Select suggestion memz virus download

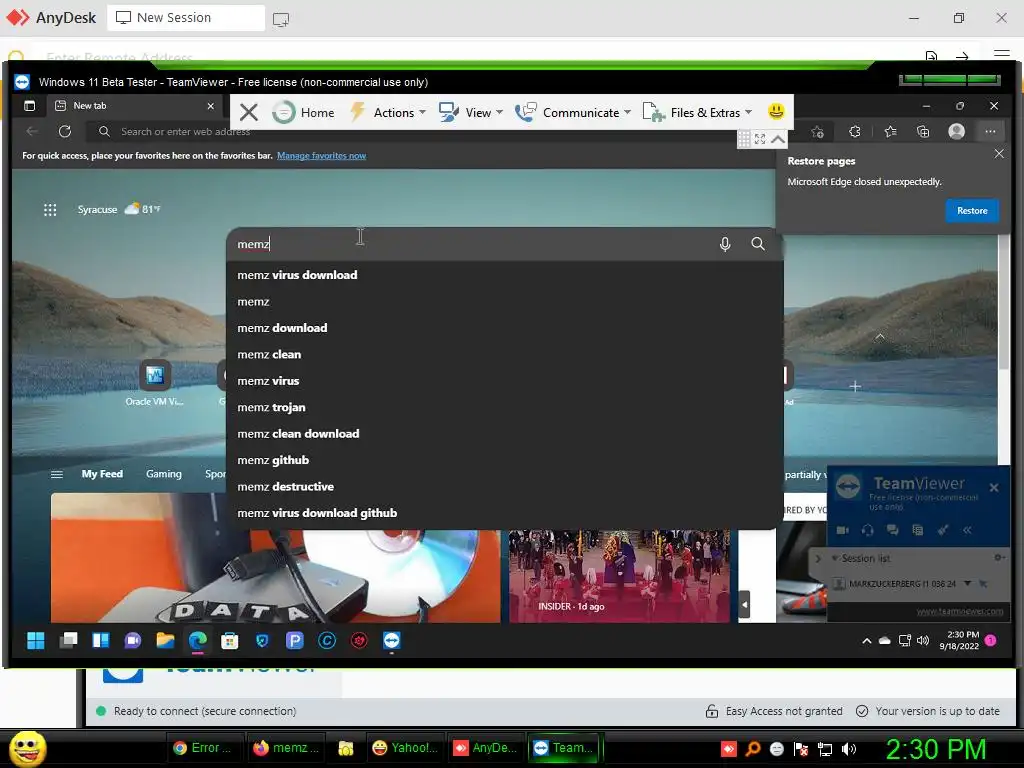tap(504, 275)
